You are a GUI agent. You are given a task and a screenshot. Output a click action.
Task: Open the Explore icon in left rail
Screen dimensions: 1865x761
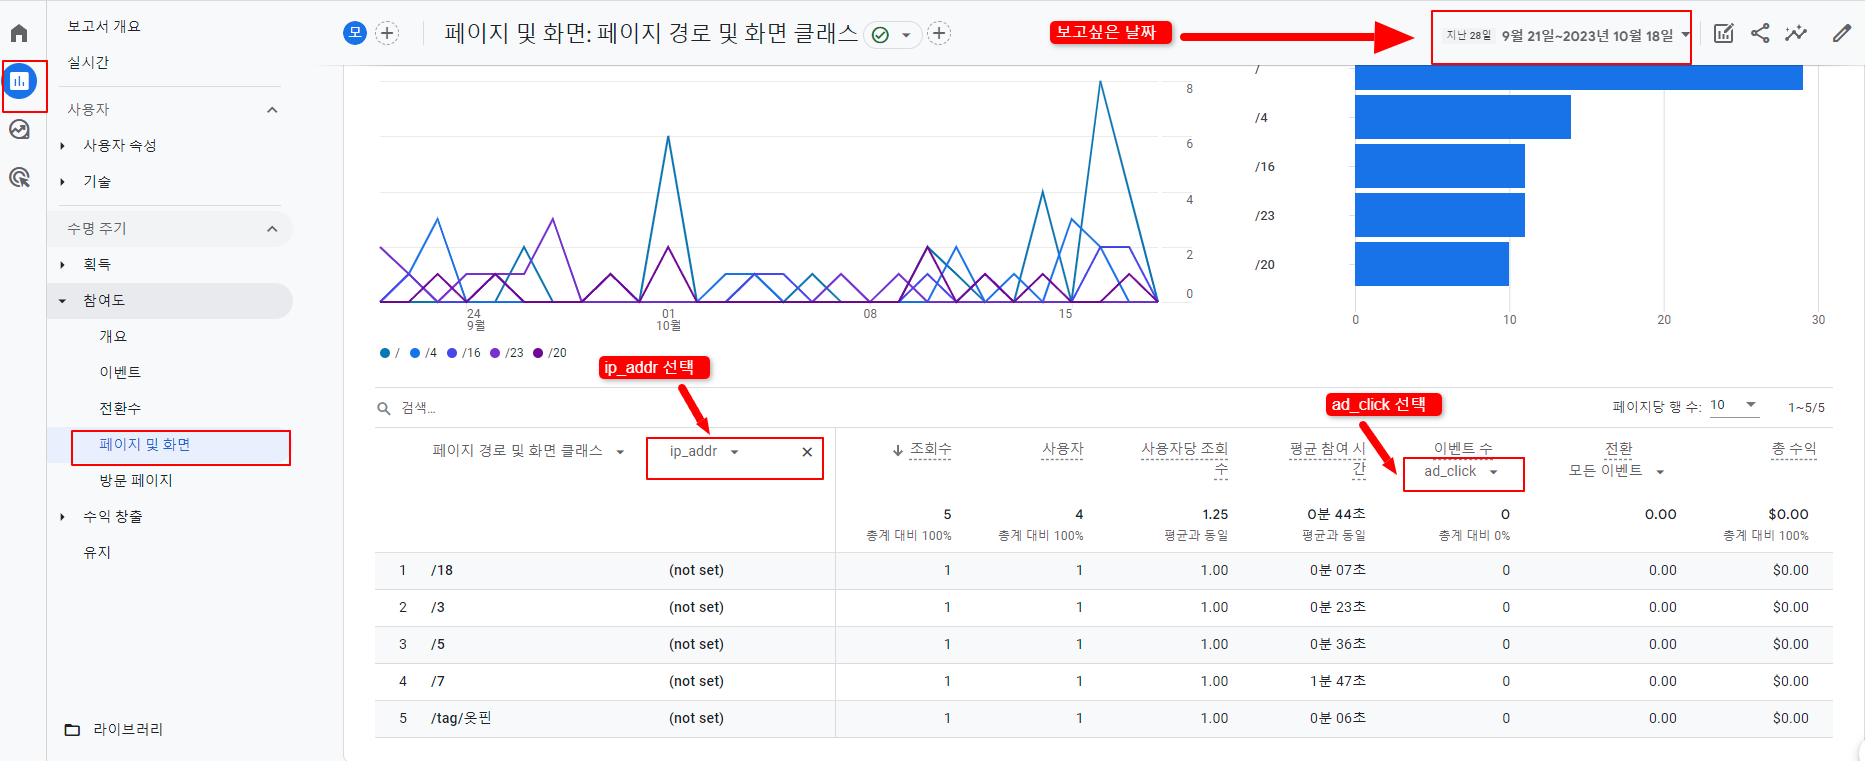click(x=19, y=129)
